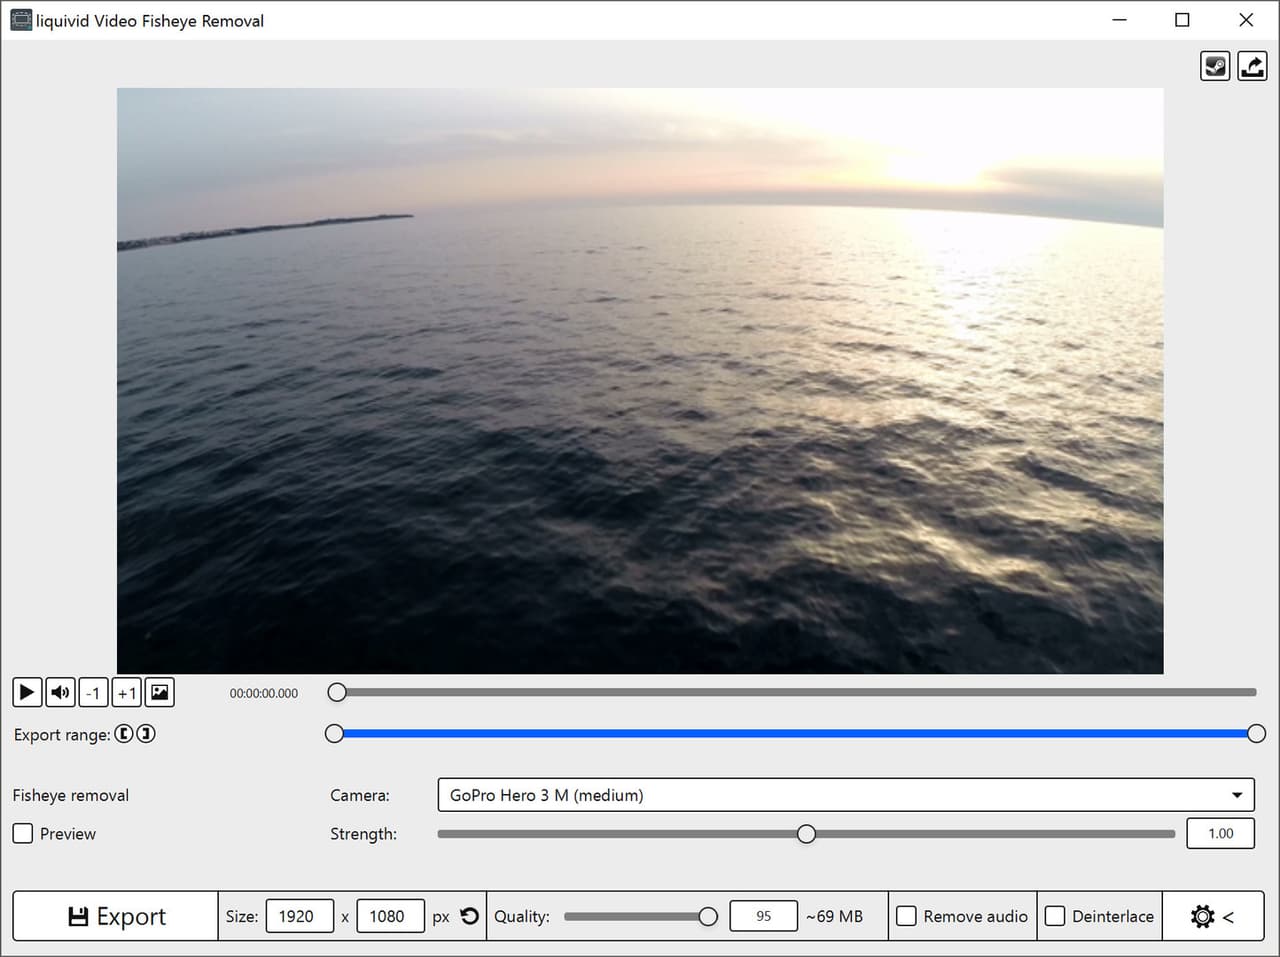Enable the Deinterlace checkbox
Viewport: 1280px width, 957px height.
[x=1055, y=916]
